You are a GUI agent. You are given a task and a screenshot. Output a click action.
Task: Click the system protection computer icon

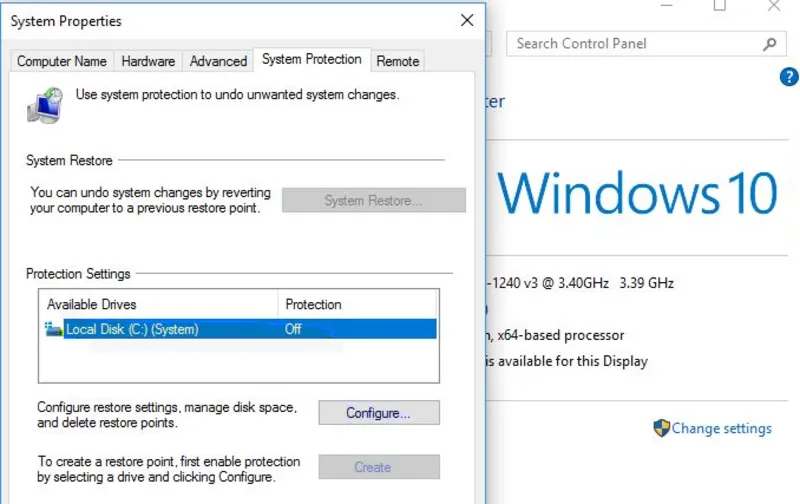45,103
